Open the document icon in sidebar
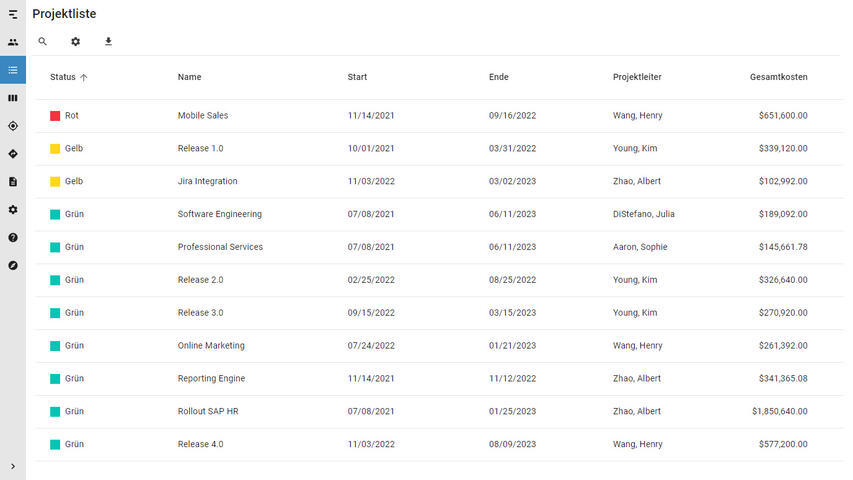This screenshot has width=853, height=480. coord(13,182)
